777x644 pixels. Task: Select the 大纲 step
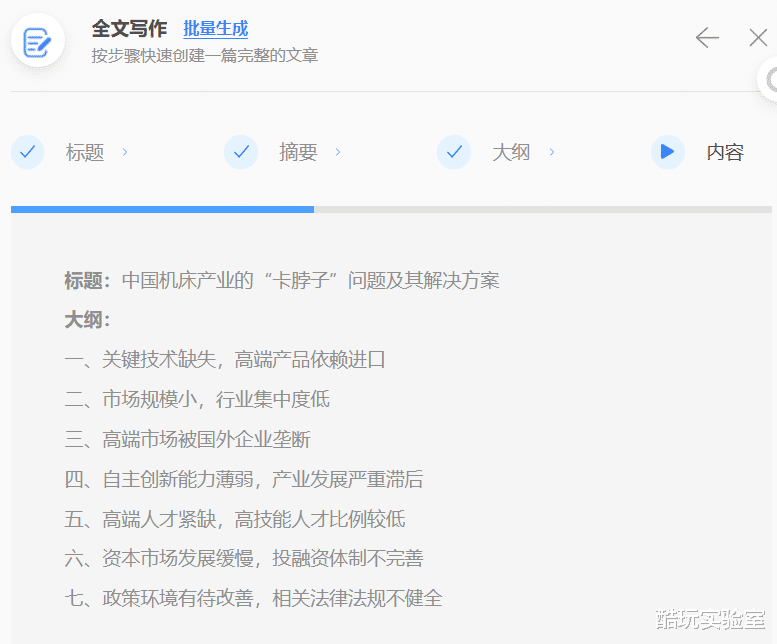(511, 152)
